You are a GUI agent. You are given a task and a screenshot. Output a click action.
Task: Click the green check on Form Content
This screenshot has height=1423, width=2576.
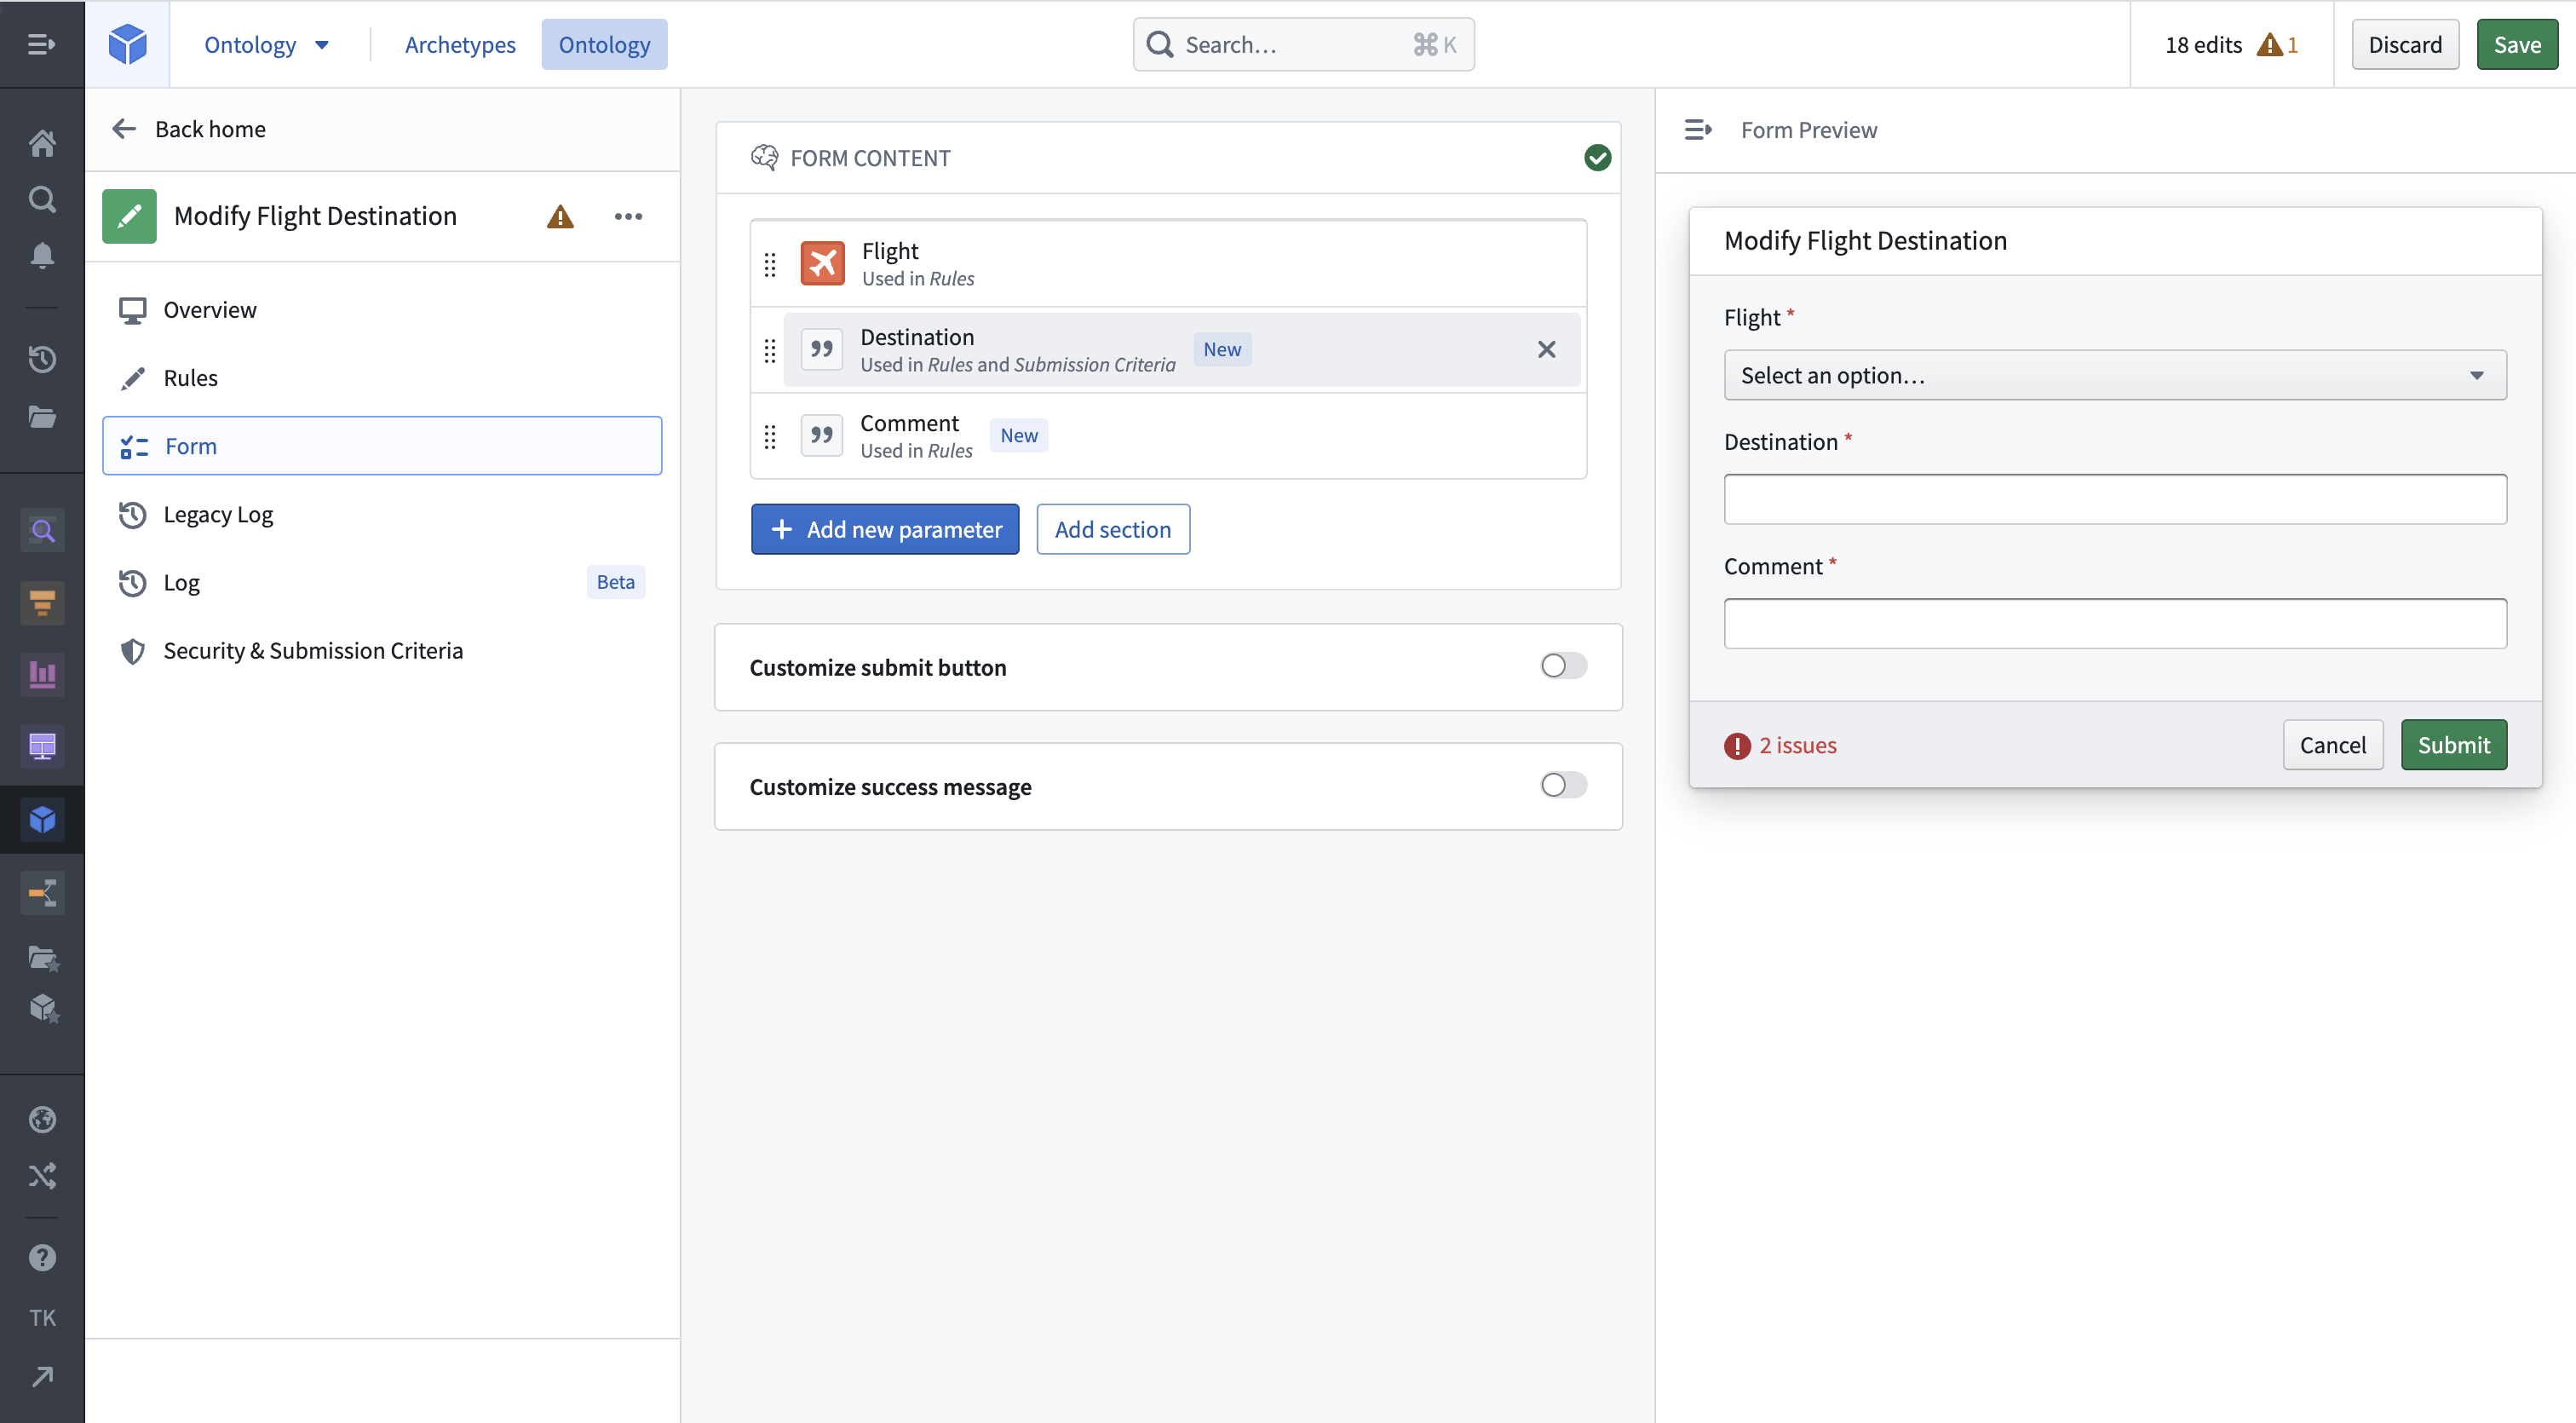(1597, 158)
